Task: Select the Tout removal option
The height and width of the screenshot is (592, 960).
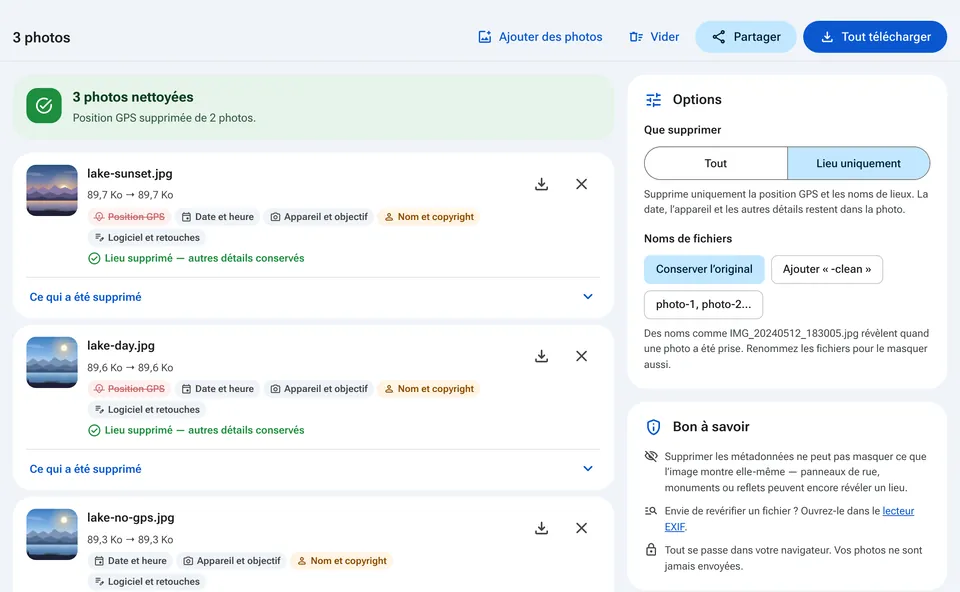Action: click(x=716, y=163)
